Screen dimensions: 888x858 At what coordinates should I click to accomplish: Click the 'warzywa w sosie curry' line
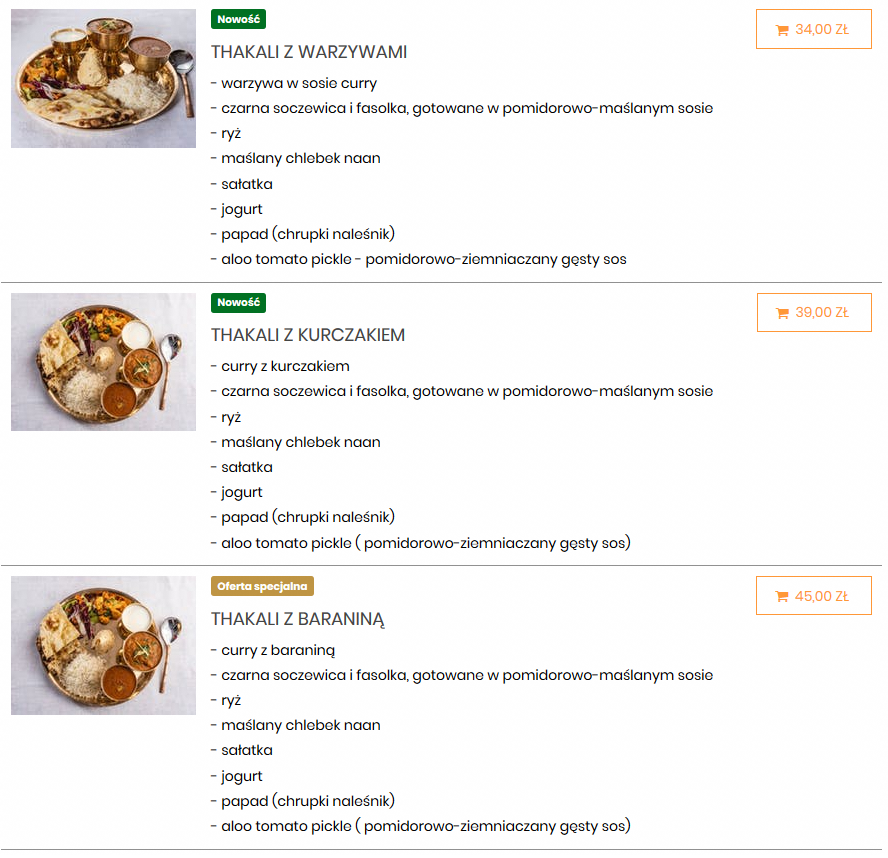[x=294, y=83]
